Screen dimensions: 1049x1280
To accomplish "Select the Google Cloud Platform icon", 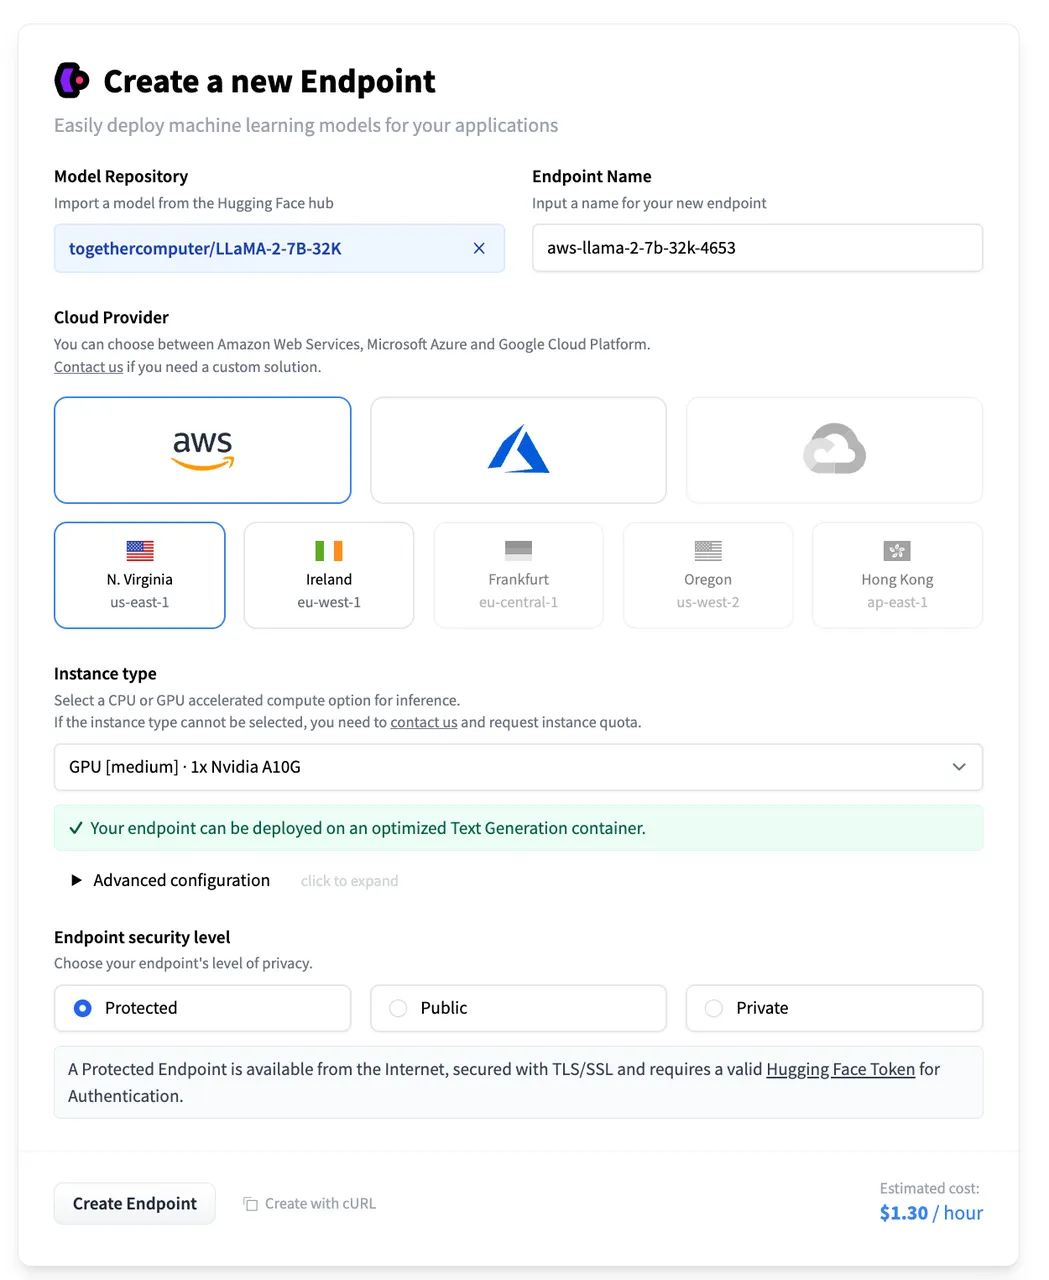I will coord(834,450).
